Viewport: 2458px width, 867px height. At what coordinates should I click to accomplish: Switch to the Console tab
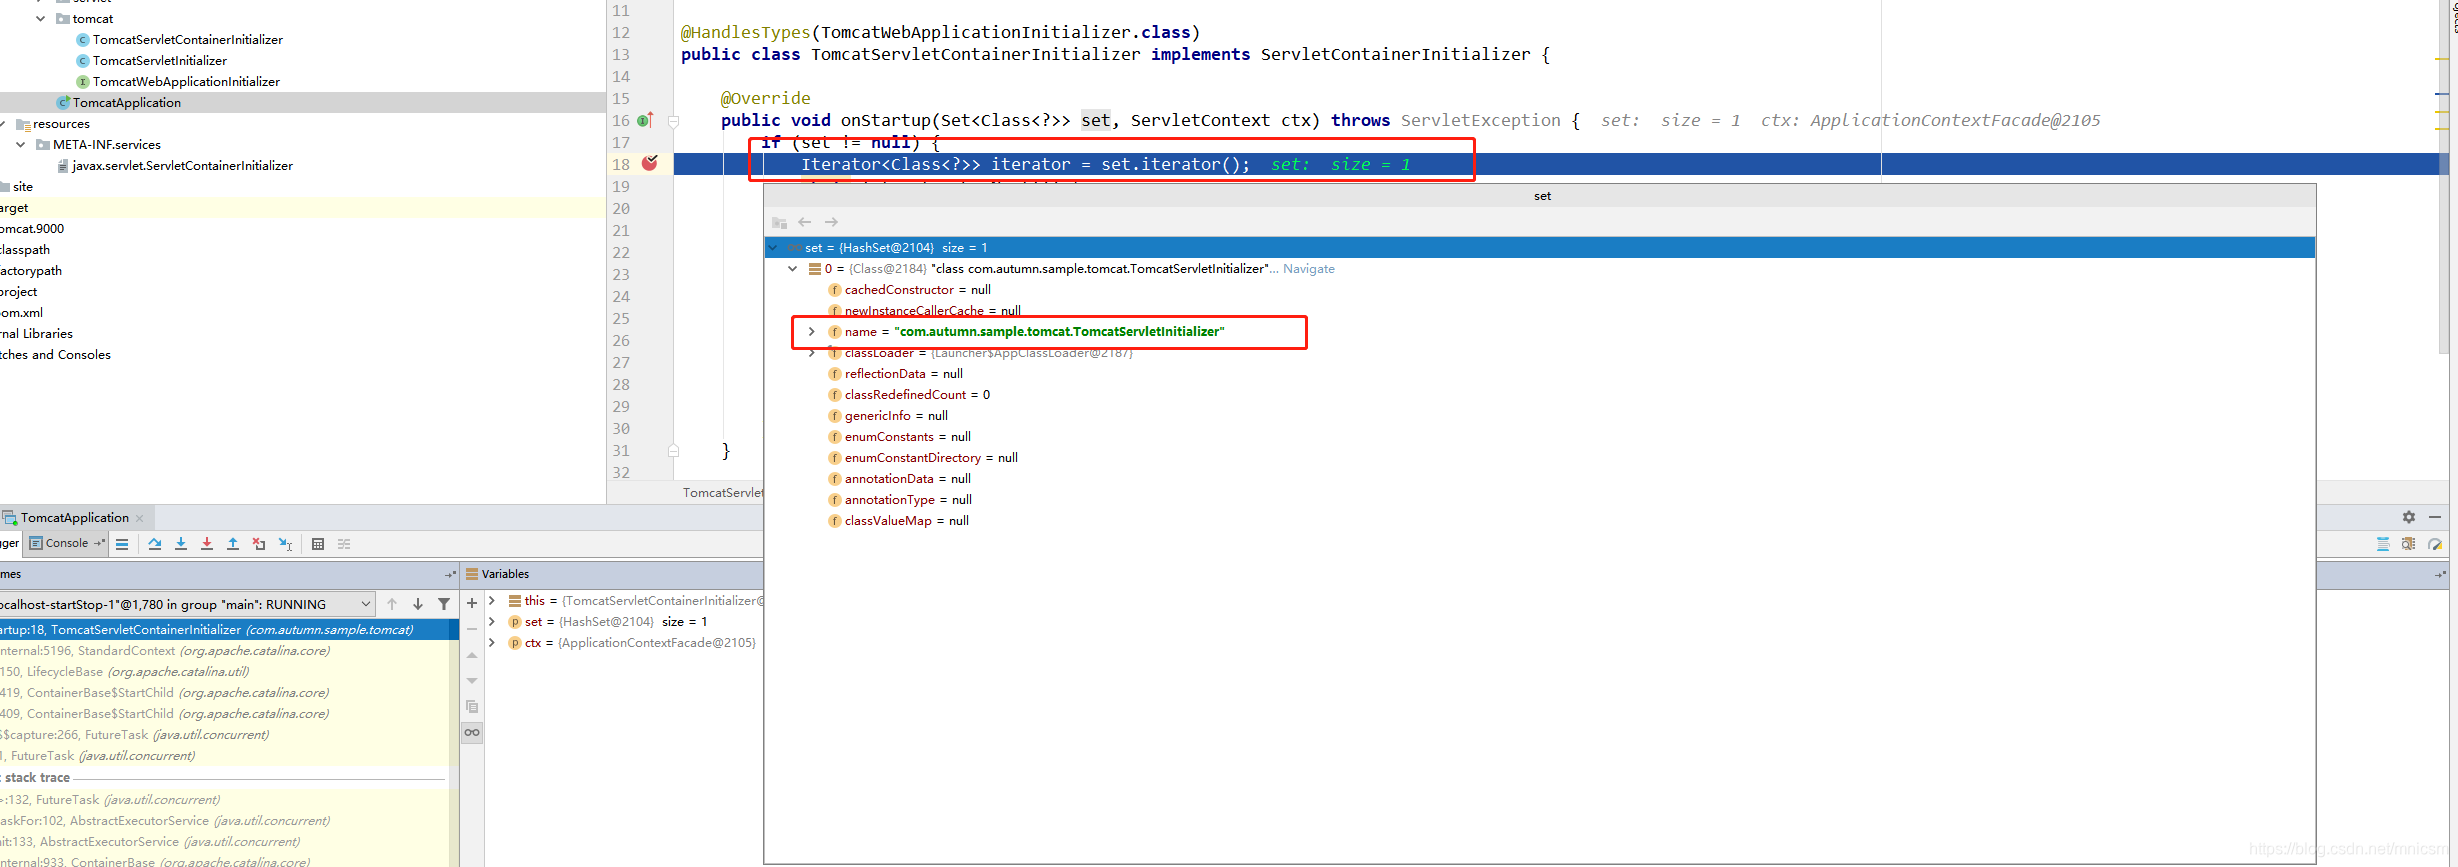66,543
